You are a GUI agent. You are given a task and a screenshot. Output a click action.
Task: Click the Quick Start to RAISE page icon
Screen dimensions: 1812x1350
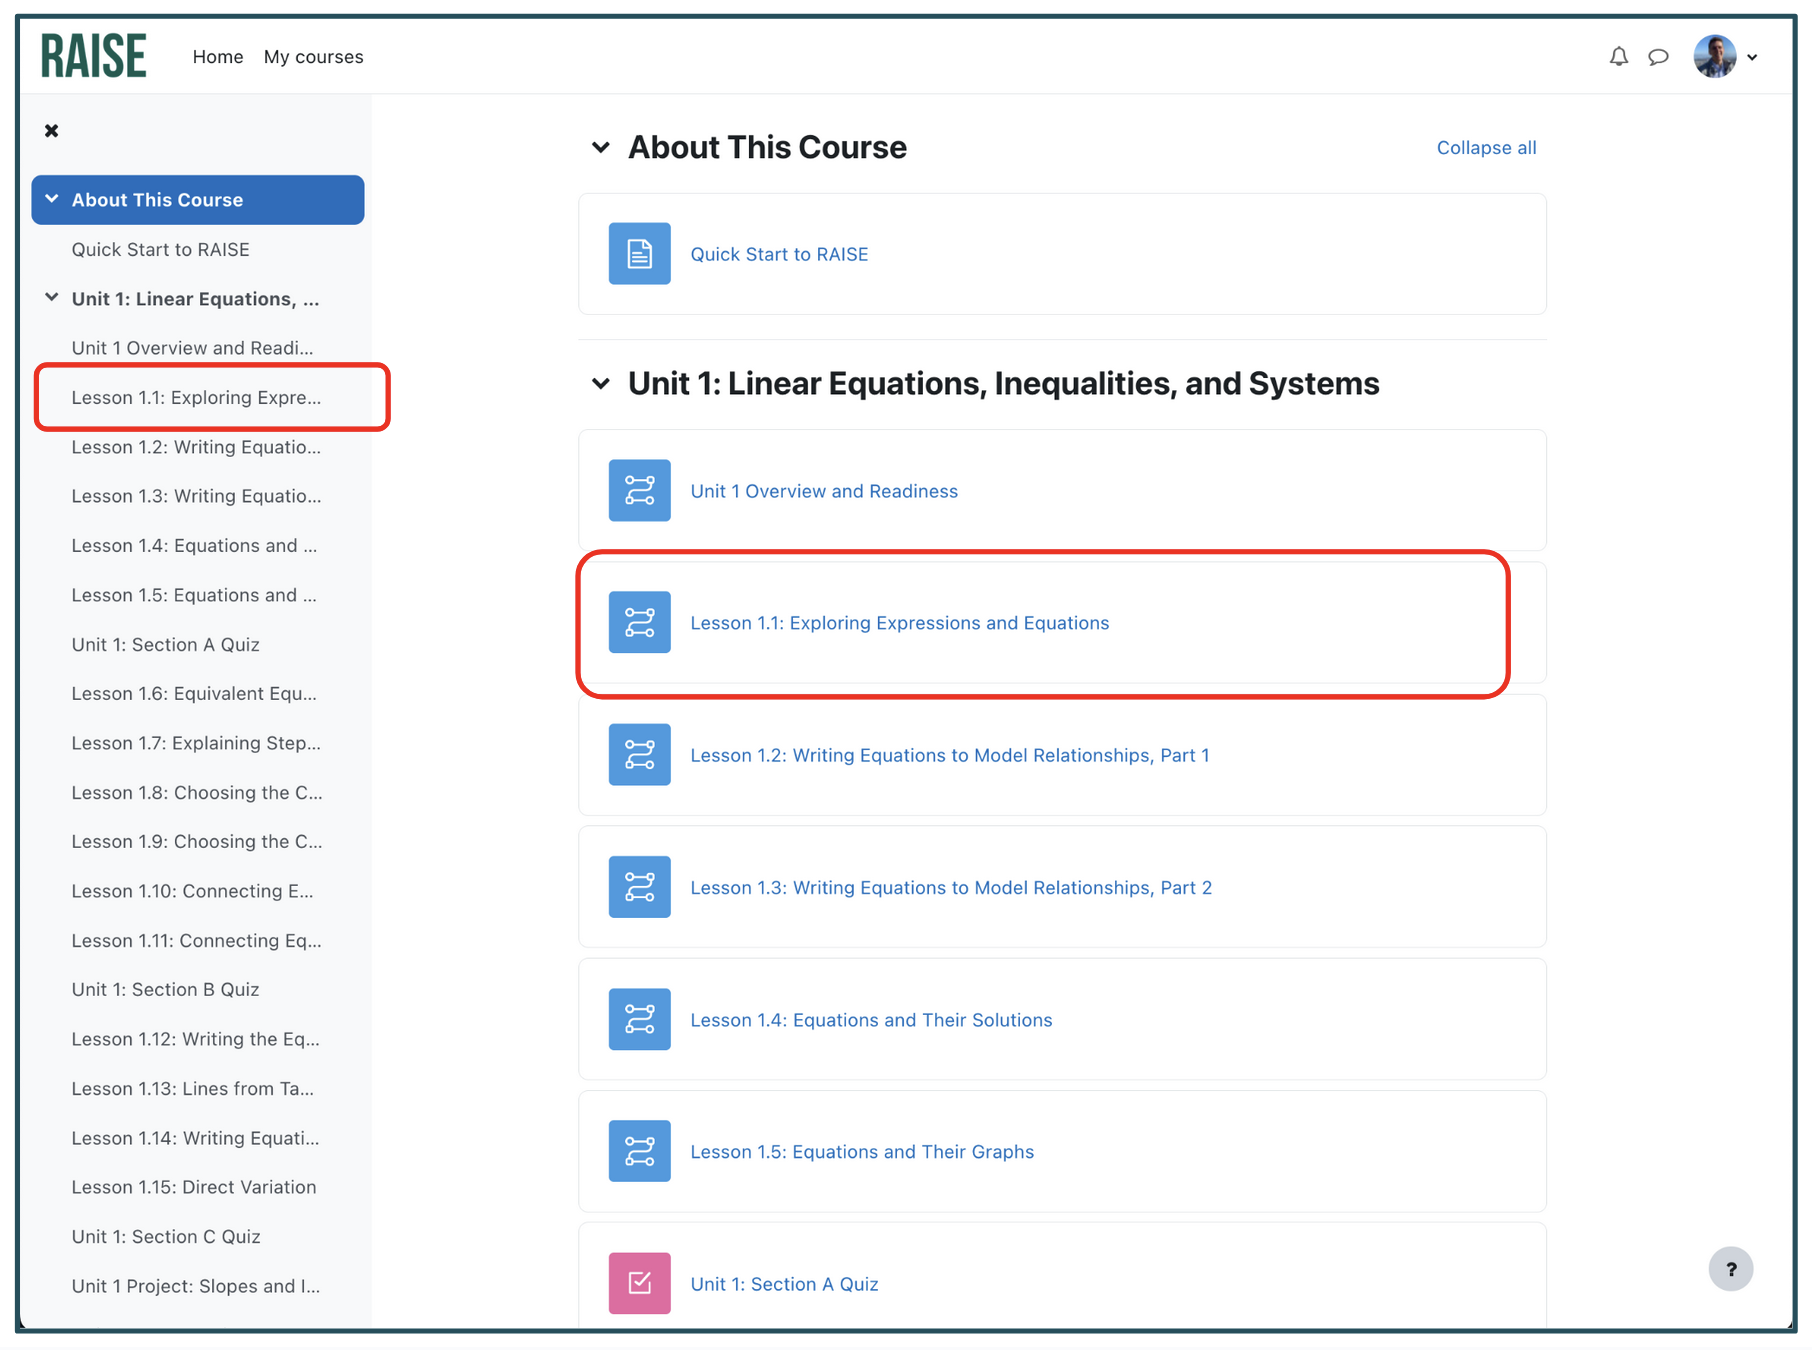pyautogui.click(x=639, y=254)
